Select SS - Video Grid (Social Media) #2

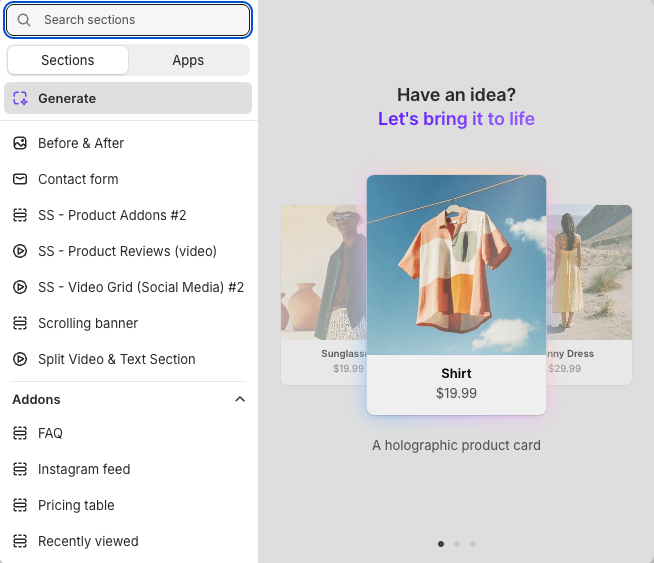pos(128,287)
